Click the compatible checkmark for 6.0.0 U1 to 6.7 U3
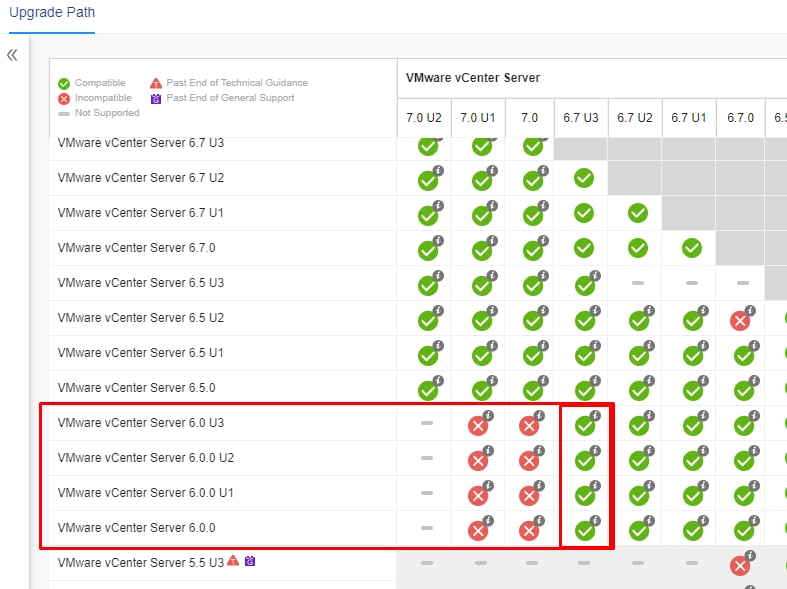Image resolution: width=787 pixels, height=589 pixels. (585, 496)
